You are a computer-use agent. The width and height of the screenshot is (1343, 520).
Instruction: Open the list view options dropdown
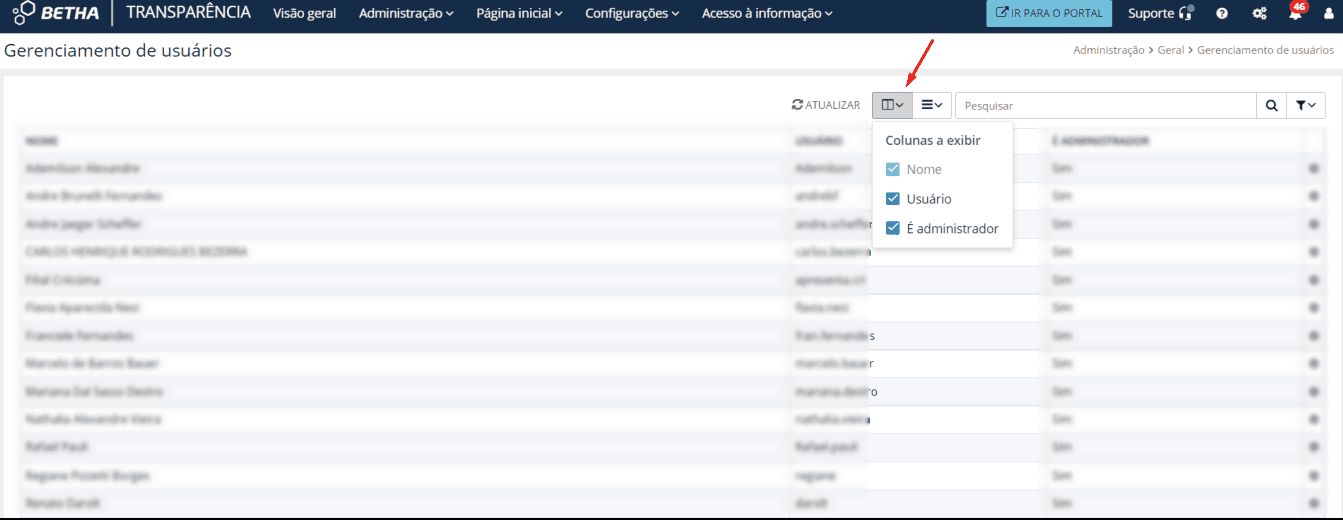coord(932,105)
